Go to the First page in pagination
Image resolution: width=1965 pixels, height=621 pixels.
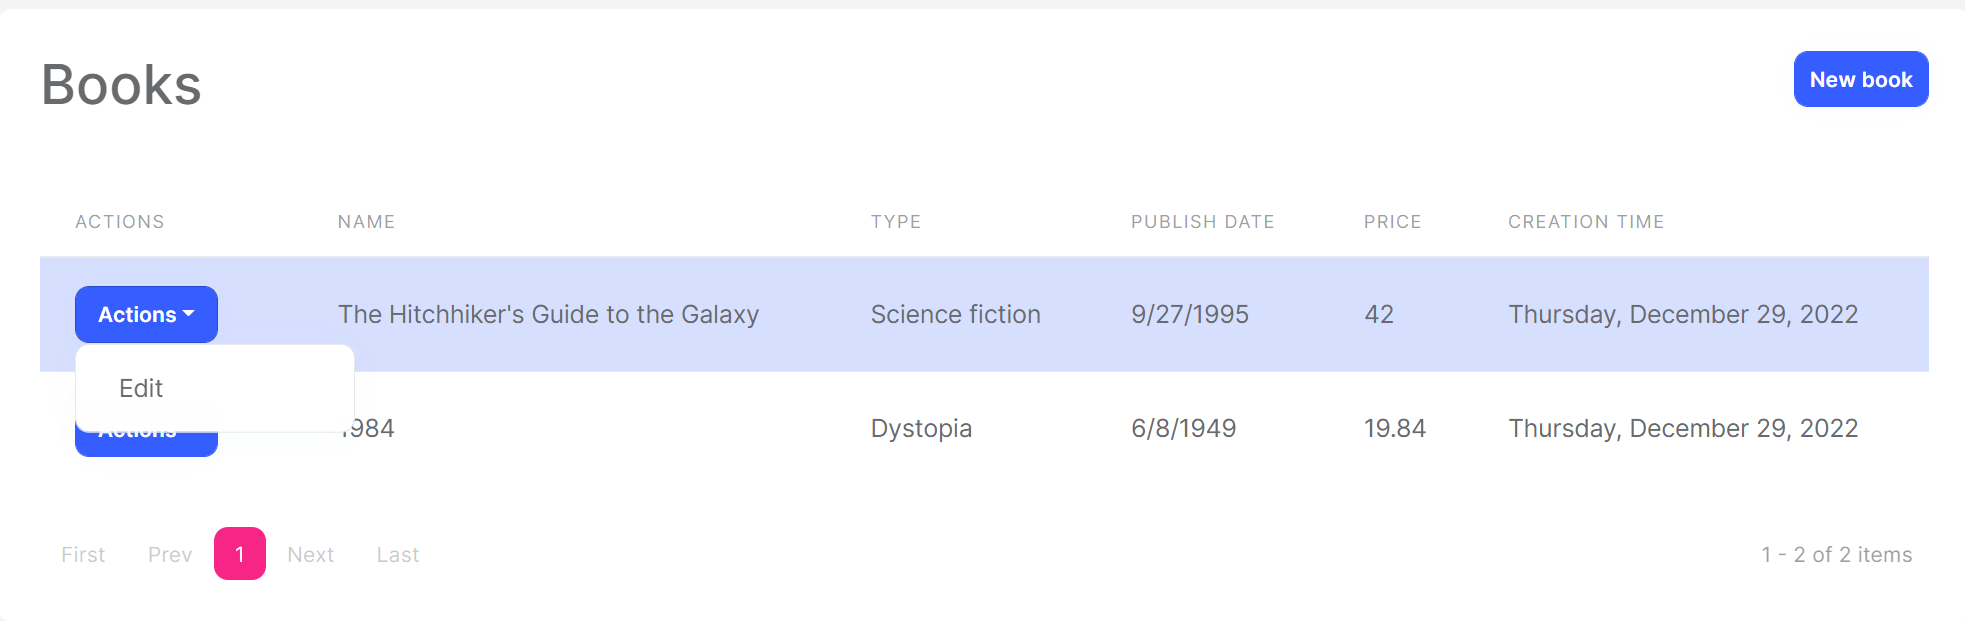tap(83, 554)
